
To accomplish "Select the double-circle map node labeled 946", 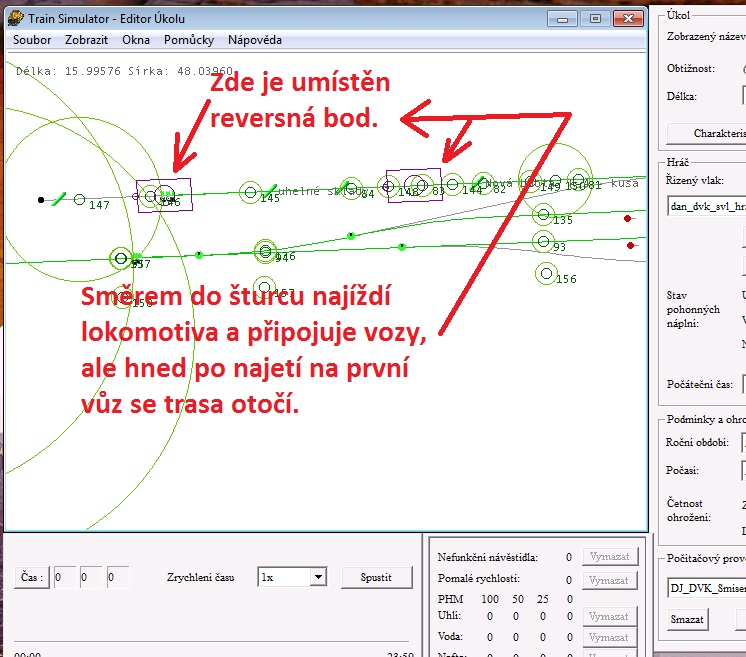I will coord(265,251).
